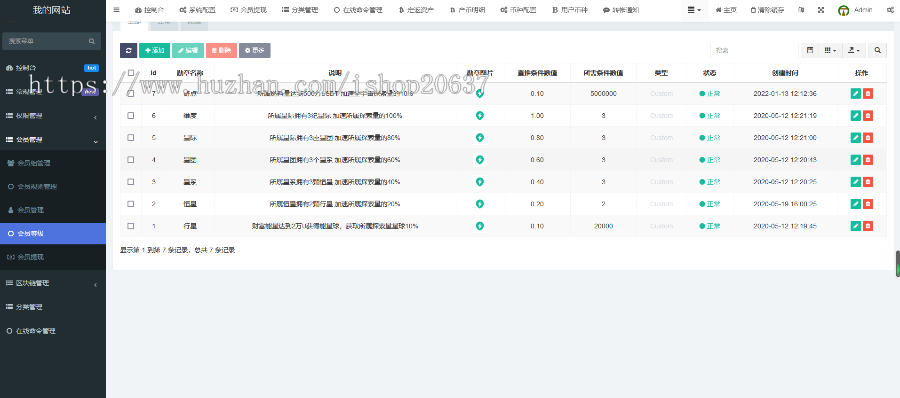Delete row id 7 with trash icon
The height and width of the screenshot is (398, 900).
coord(867,94)
